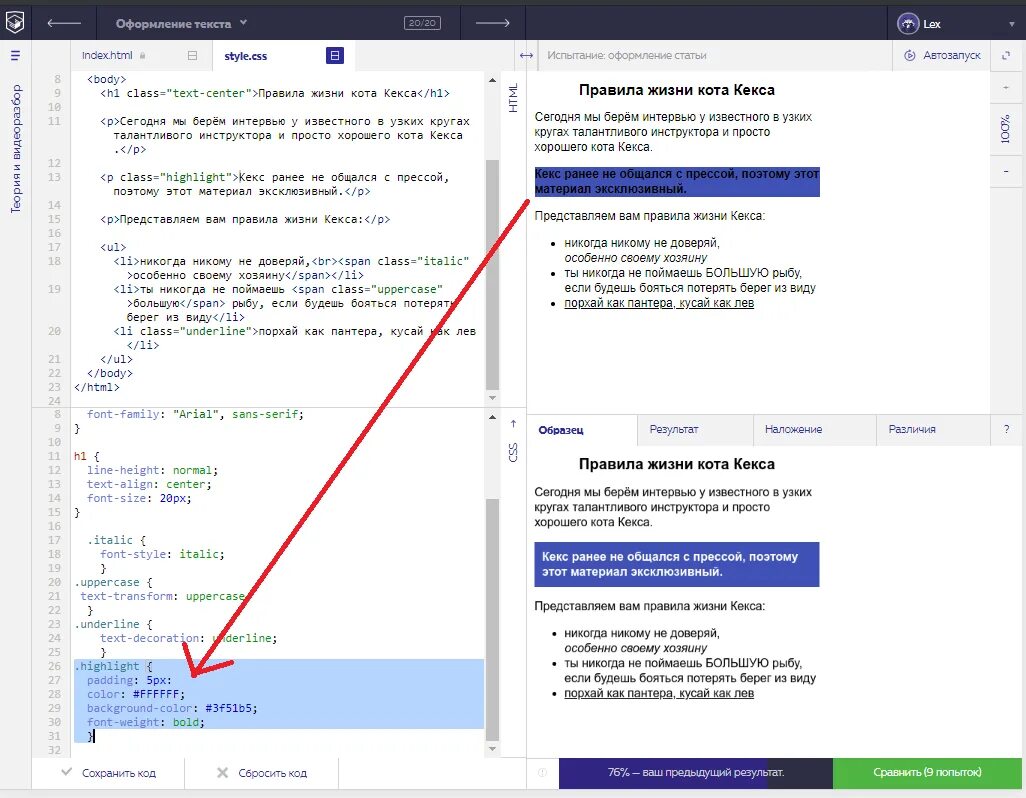Compare results with 'Сравнить (9 попыток)'
The width and height of the screenshot is (1026, 798).
927,773
